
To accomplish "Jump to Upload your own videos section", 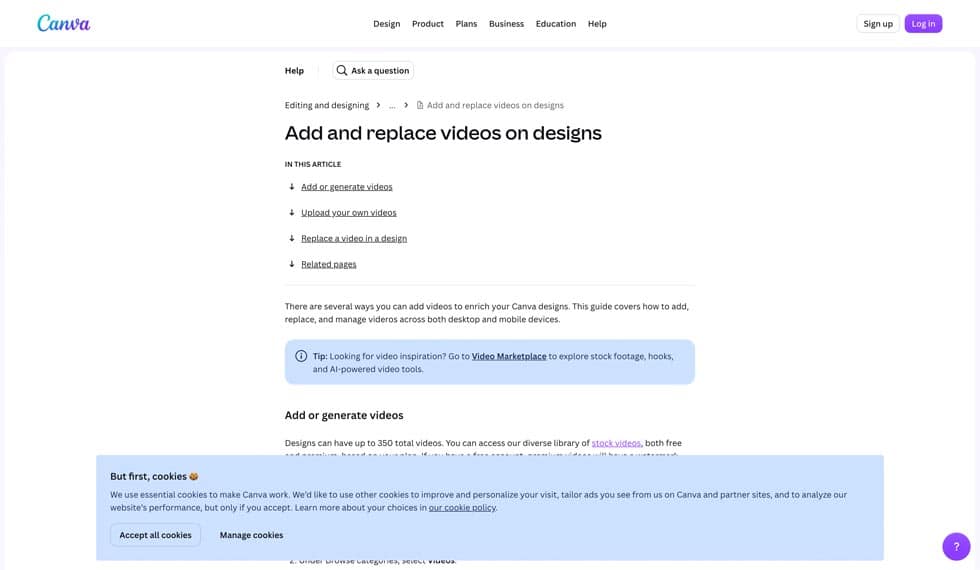I will (x=349, y=212).
